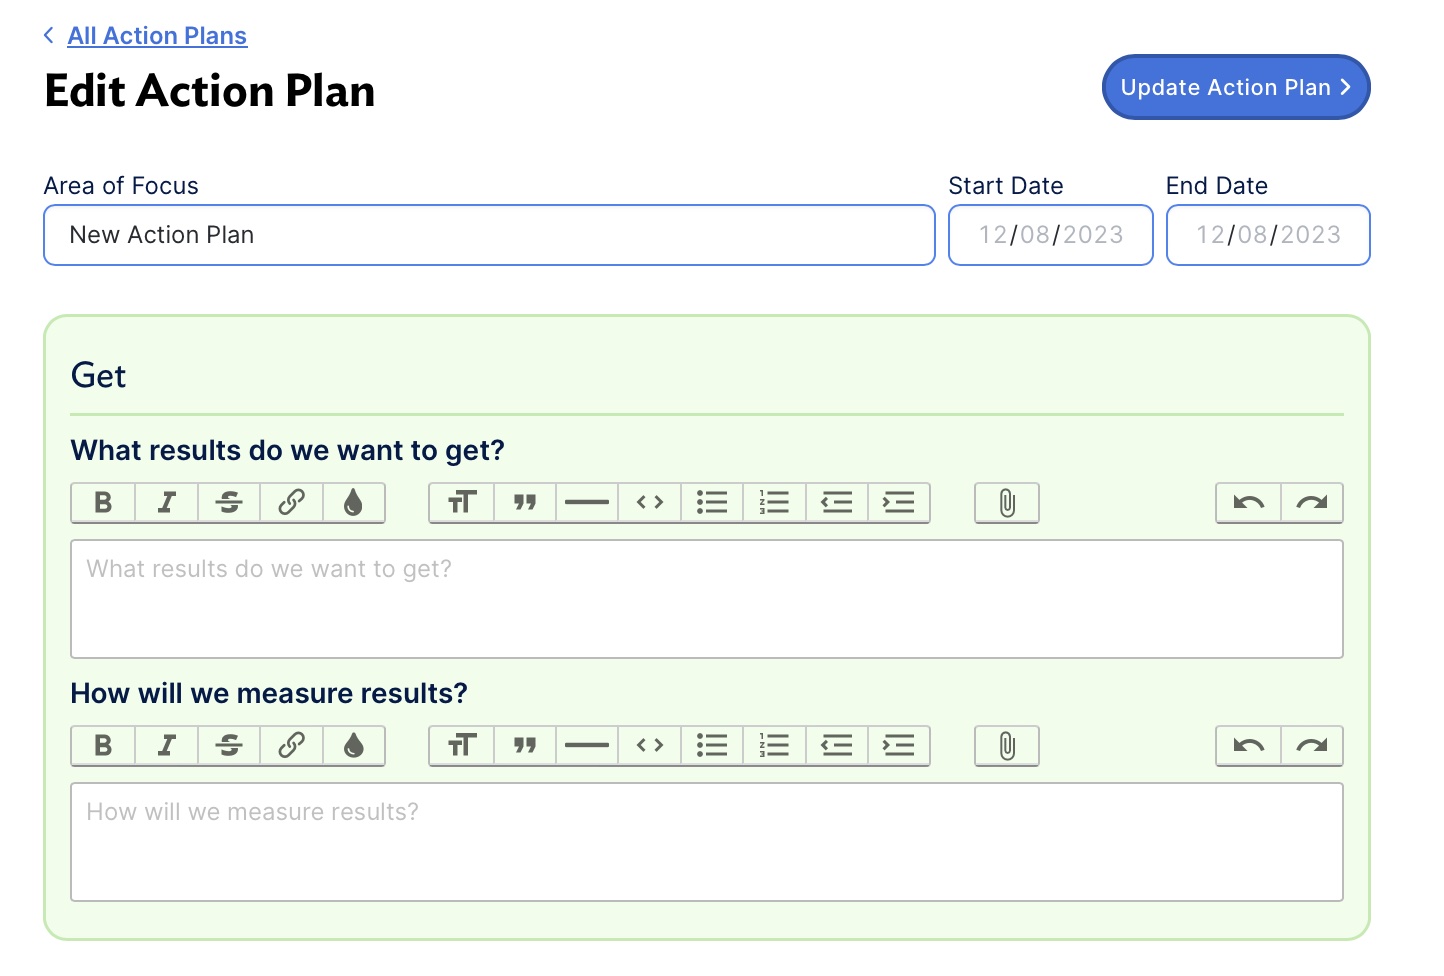1444x976 pixels.
Task: Insert a blockquote in the results editor
Action: coord(524,503)
